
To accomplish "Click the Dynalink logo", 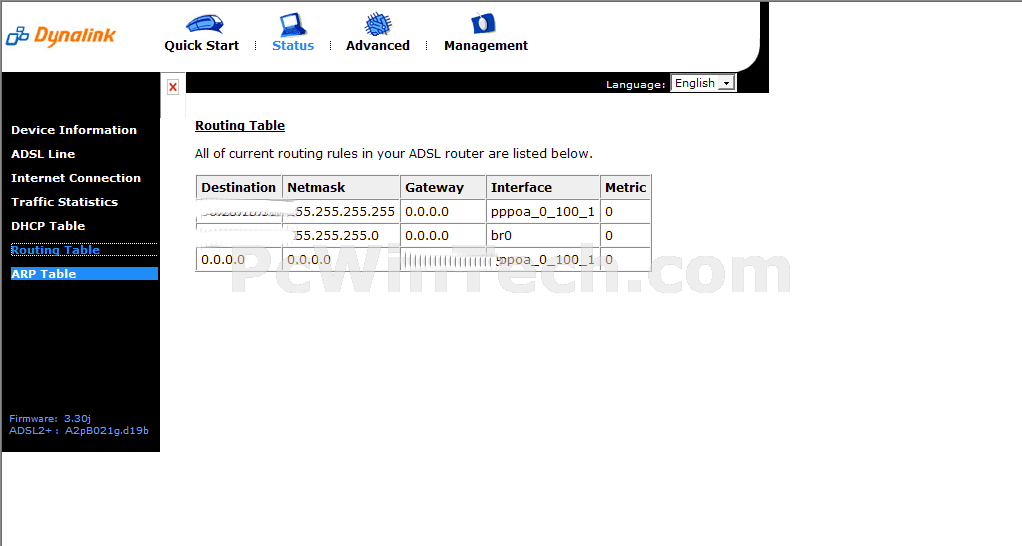I will point(61,36).
